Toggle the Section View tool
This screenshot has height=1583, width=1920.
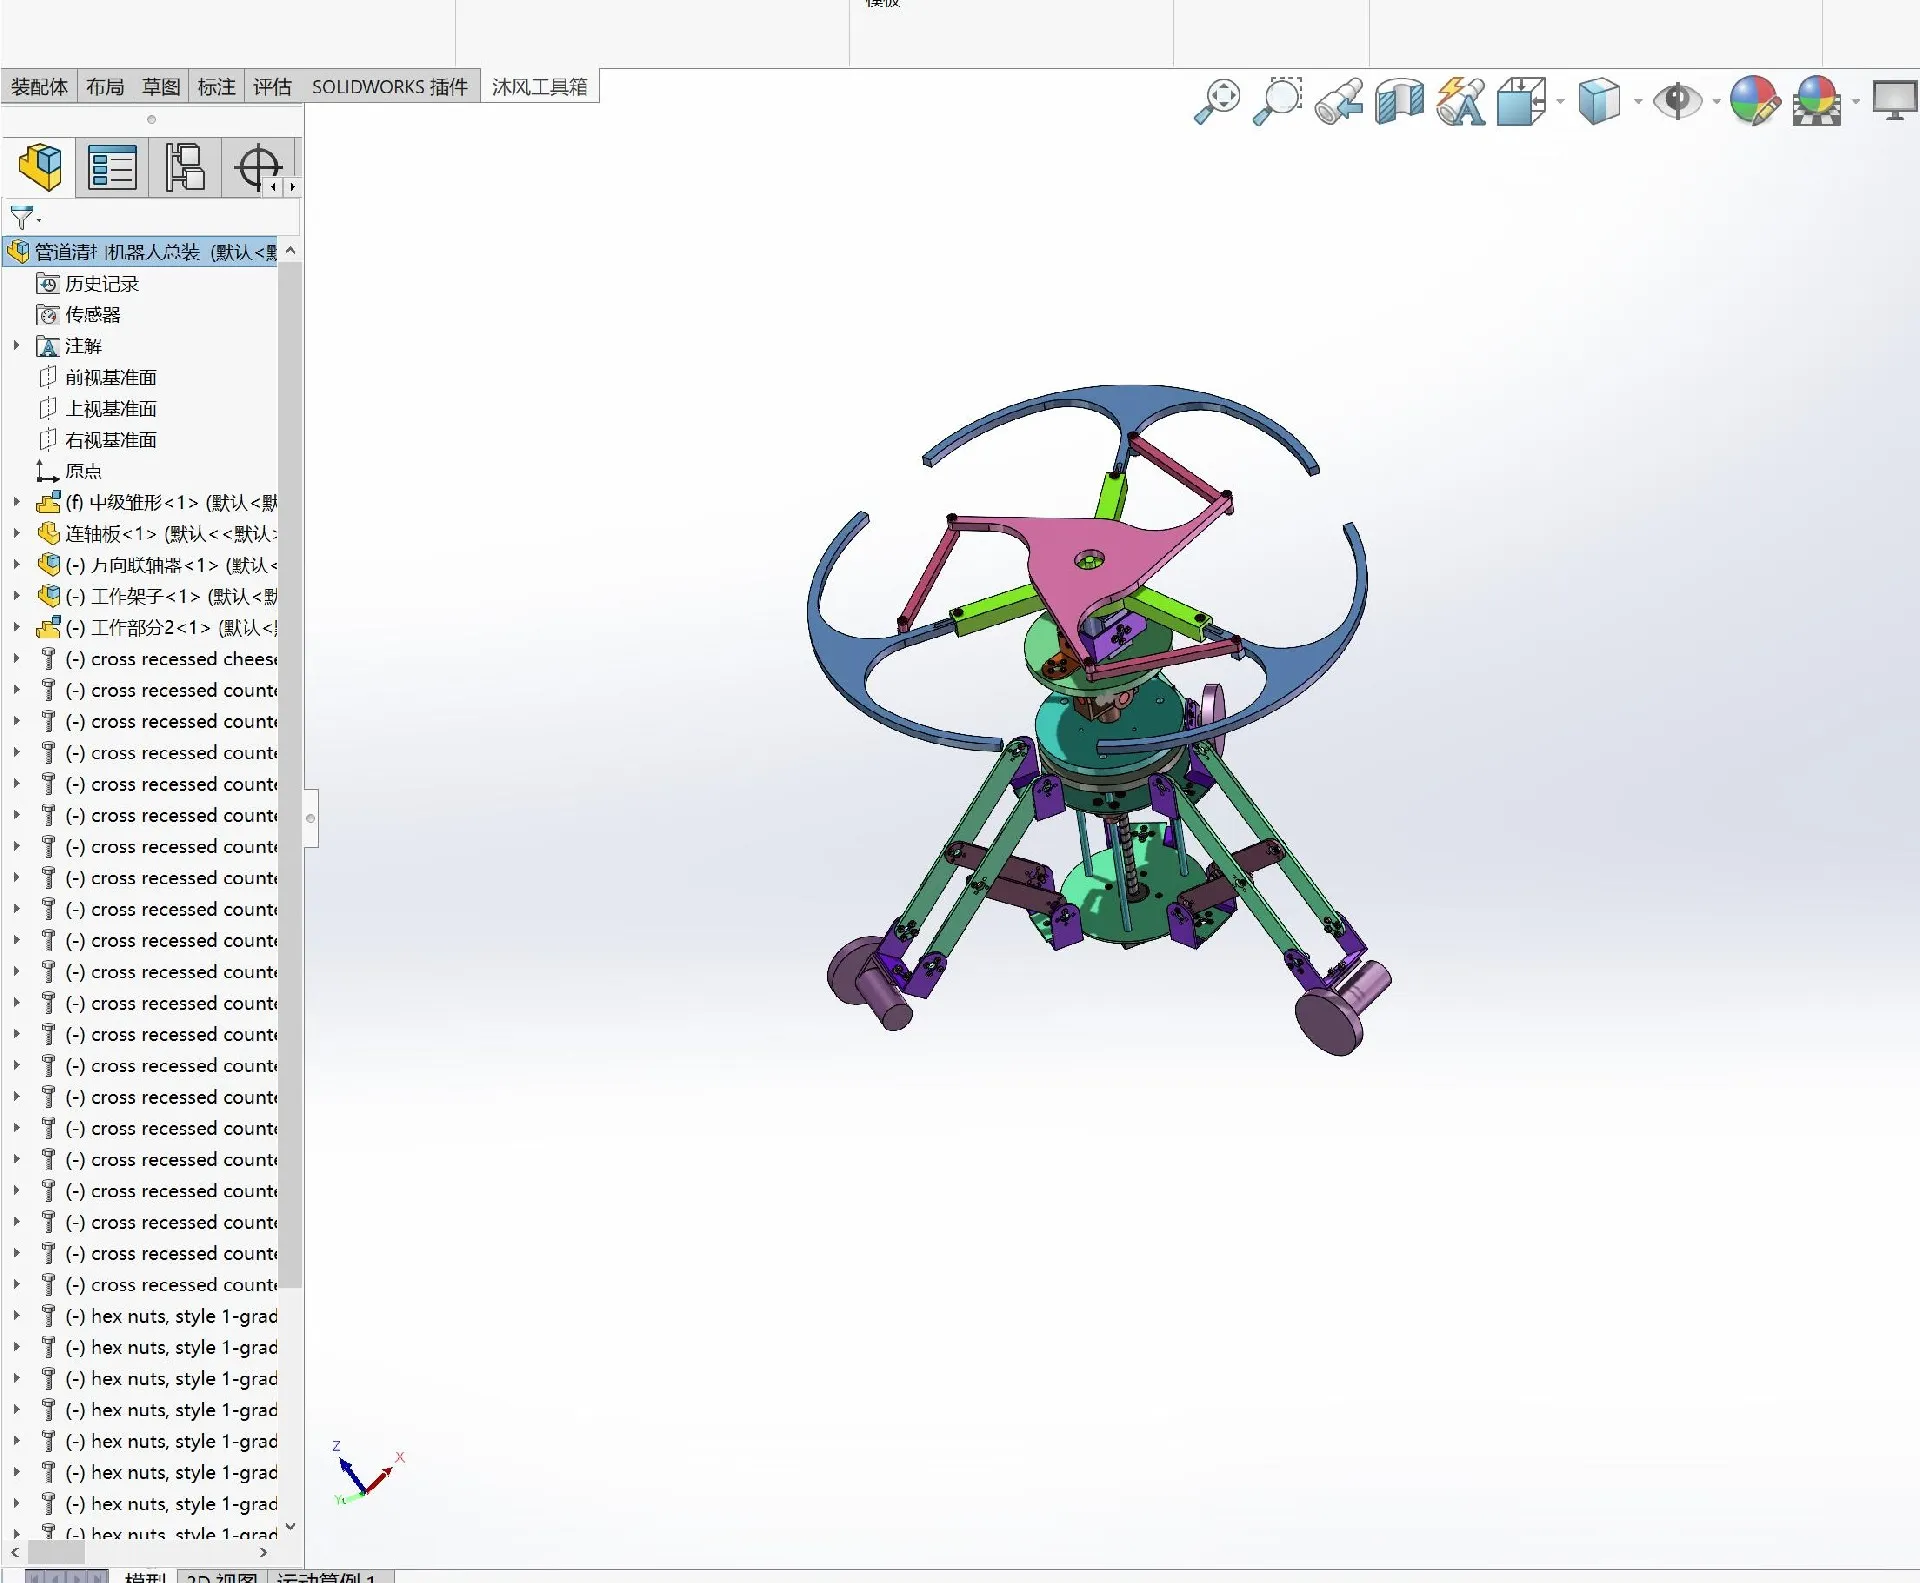(x=1399, y=101)
